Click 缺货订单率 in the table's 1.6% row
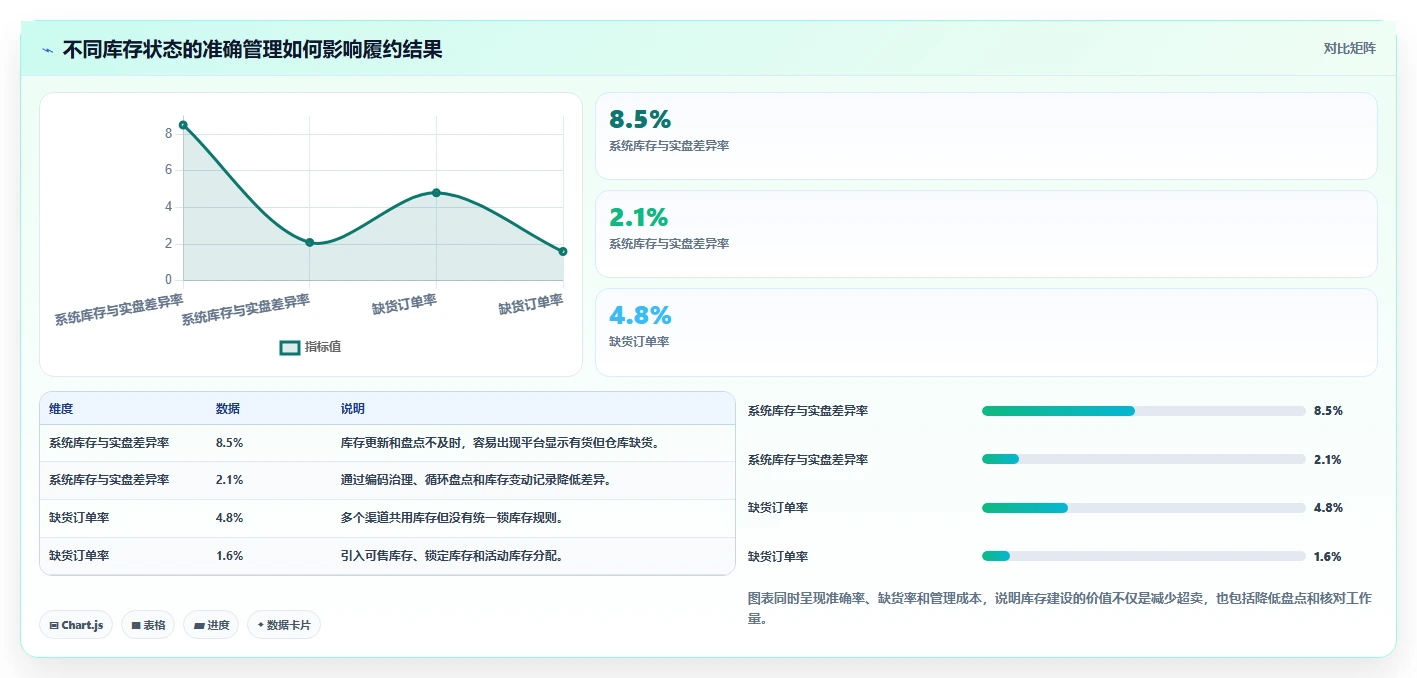The image size is (1417, 678). [x=79, y=556]
